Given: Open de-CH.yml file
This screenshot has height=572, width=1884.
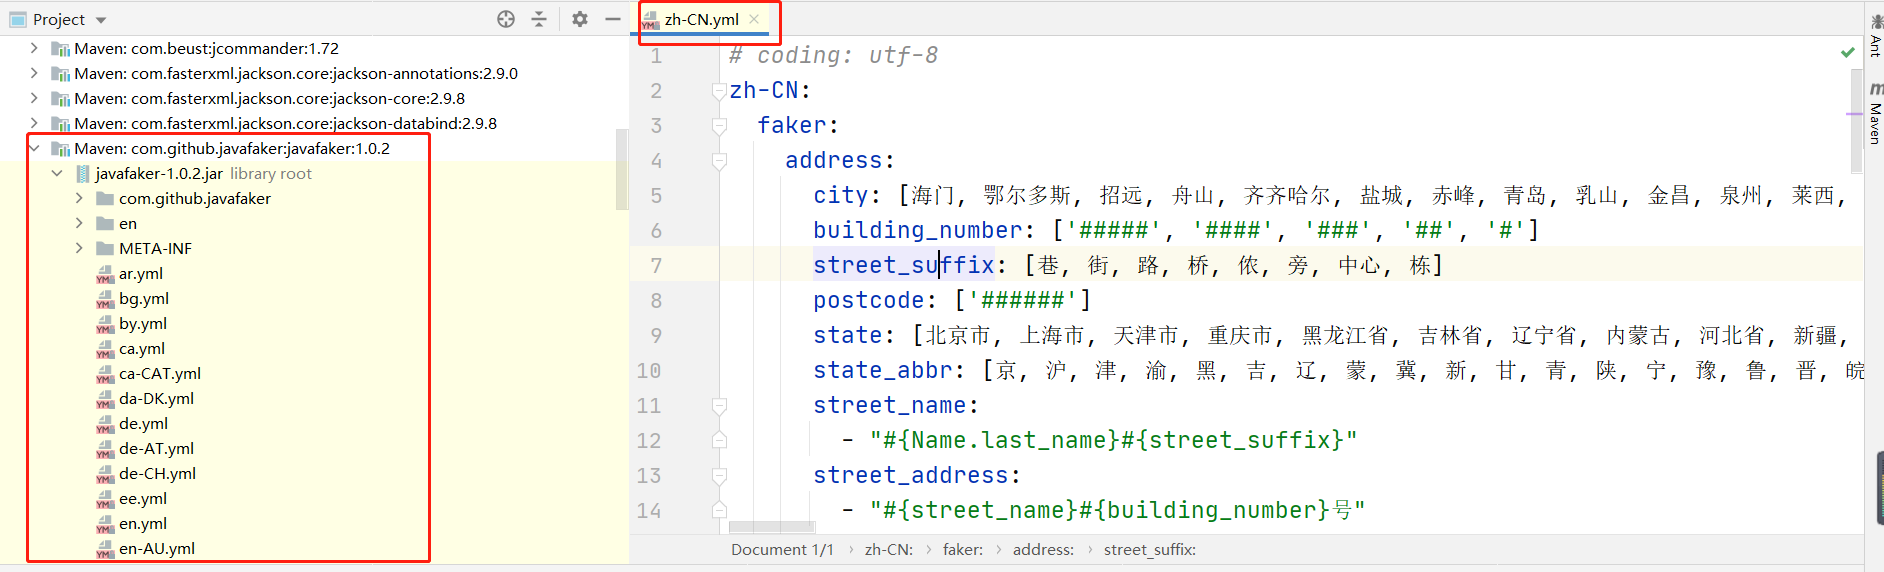Looking at the screenshot, I should click(157, 473).
